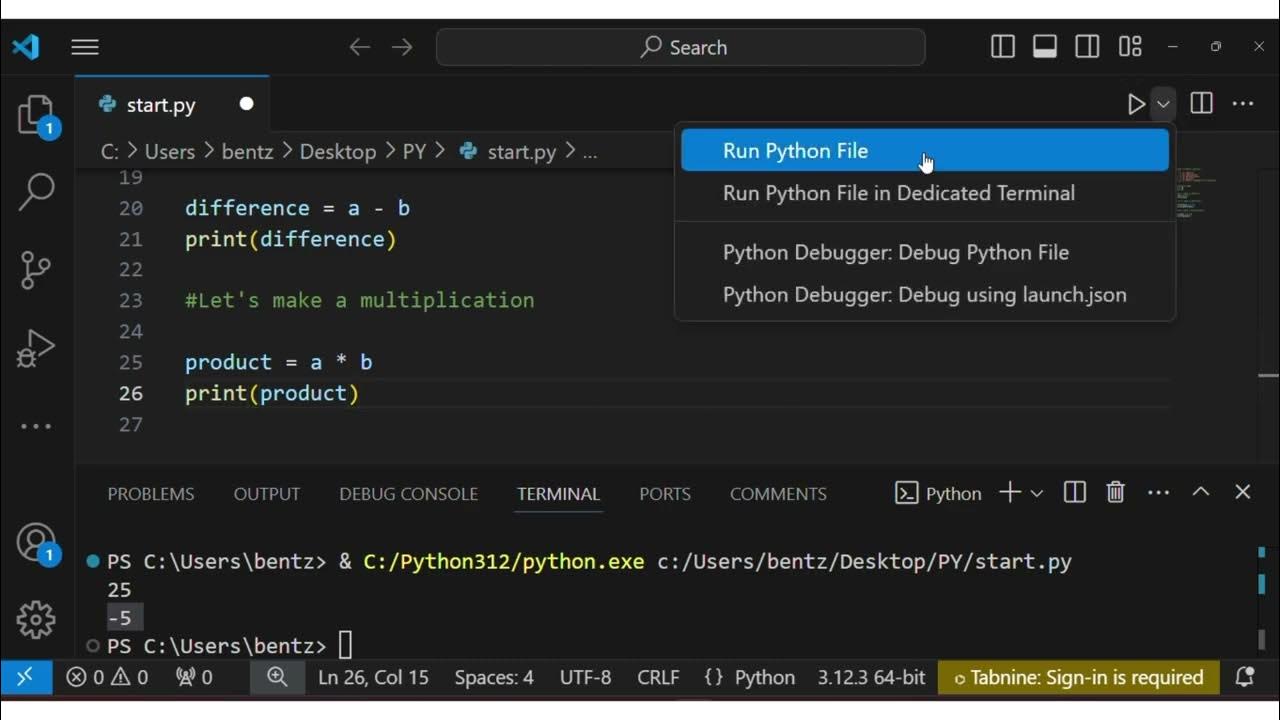Split the terminal panel
1280x720 pixels.
(1075, 492)
